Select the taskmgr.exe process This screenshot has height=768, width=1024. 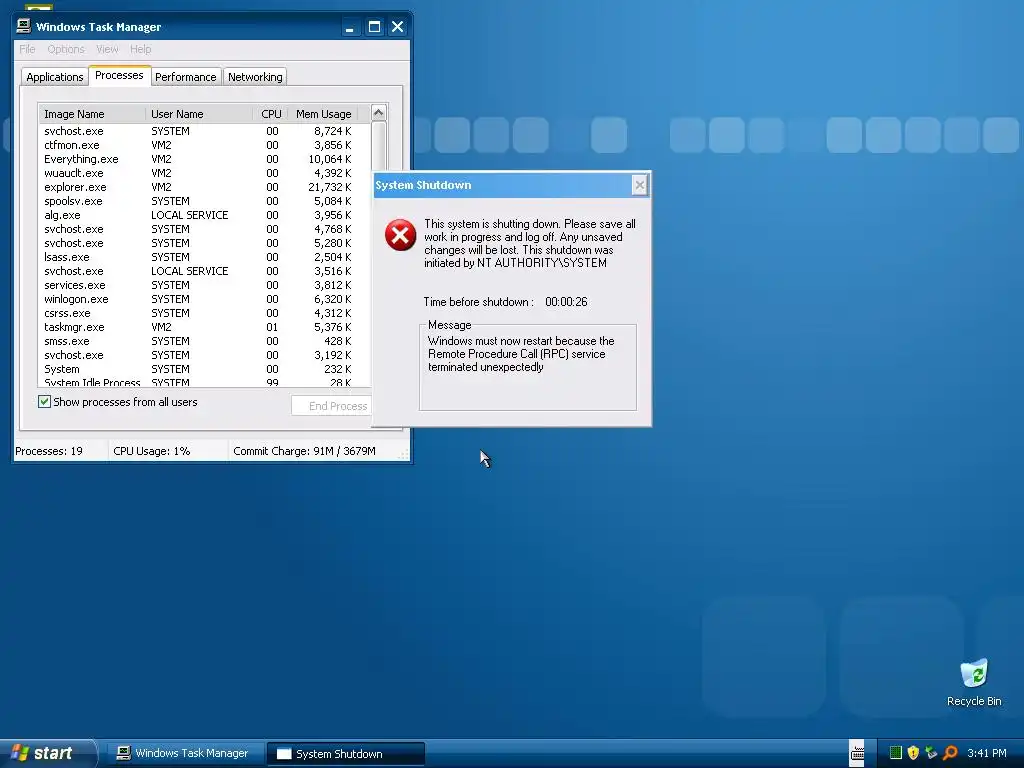[204, 327]
